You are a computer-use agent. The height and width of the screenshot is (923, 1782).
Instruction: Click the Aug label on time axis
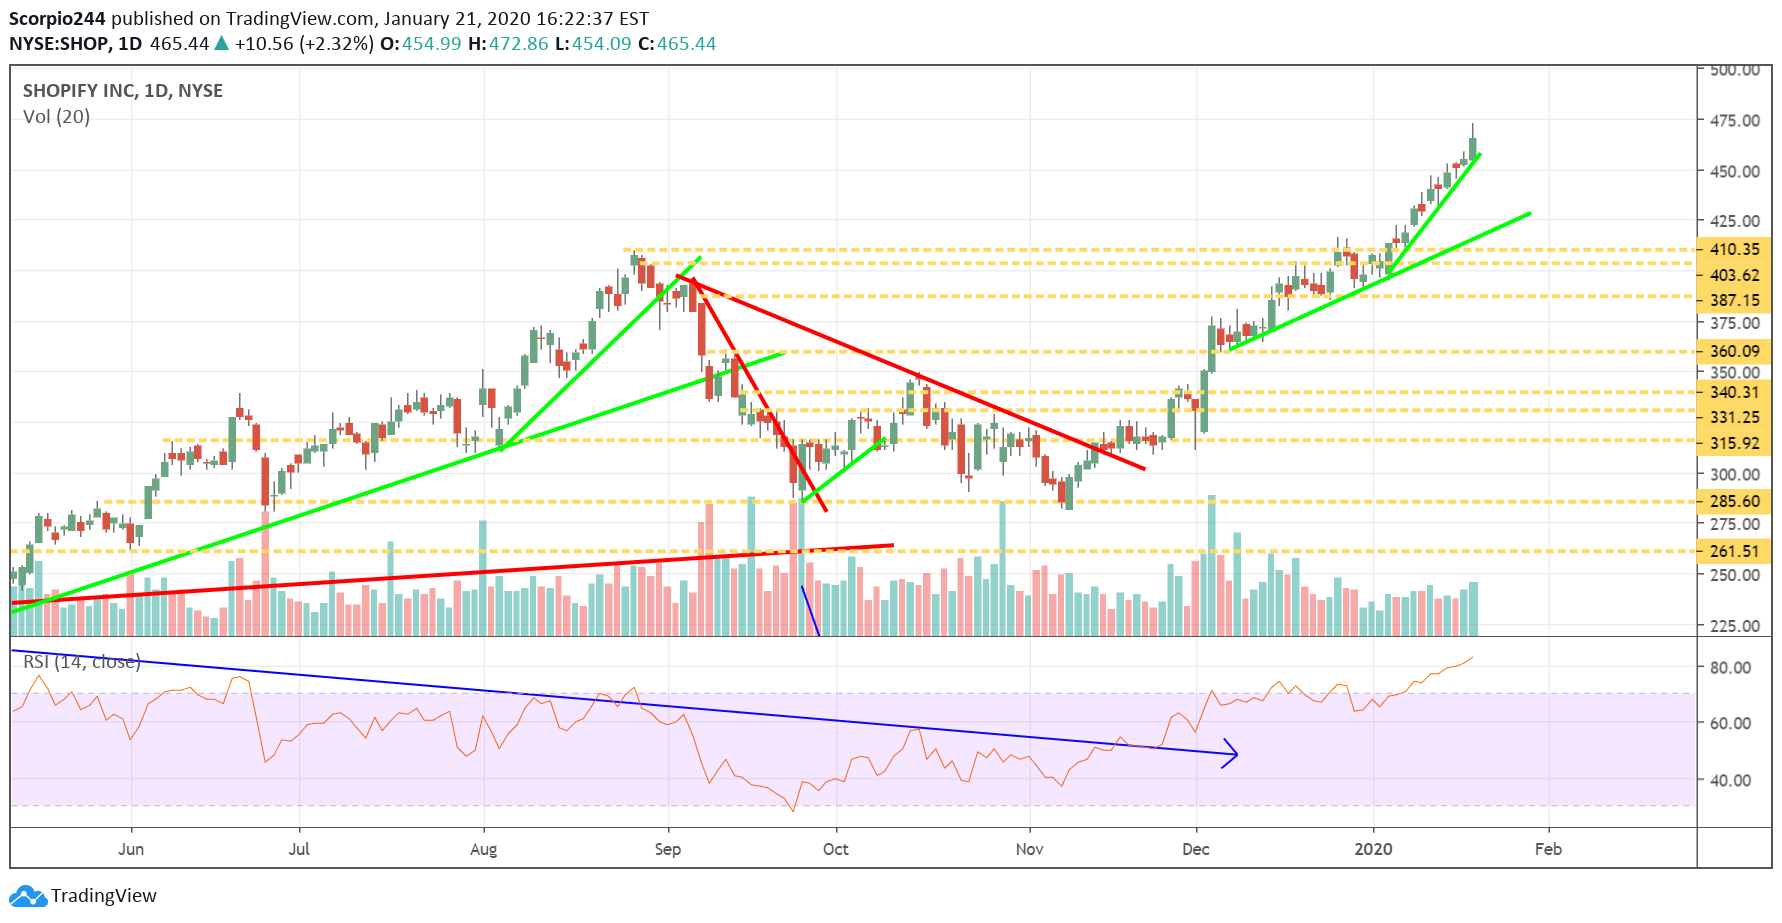tap(483, 849)
